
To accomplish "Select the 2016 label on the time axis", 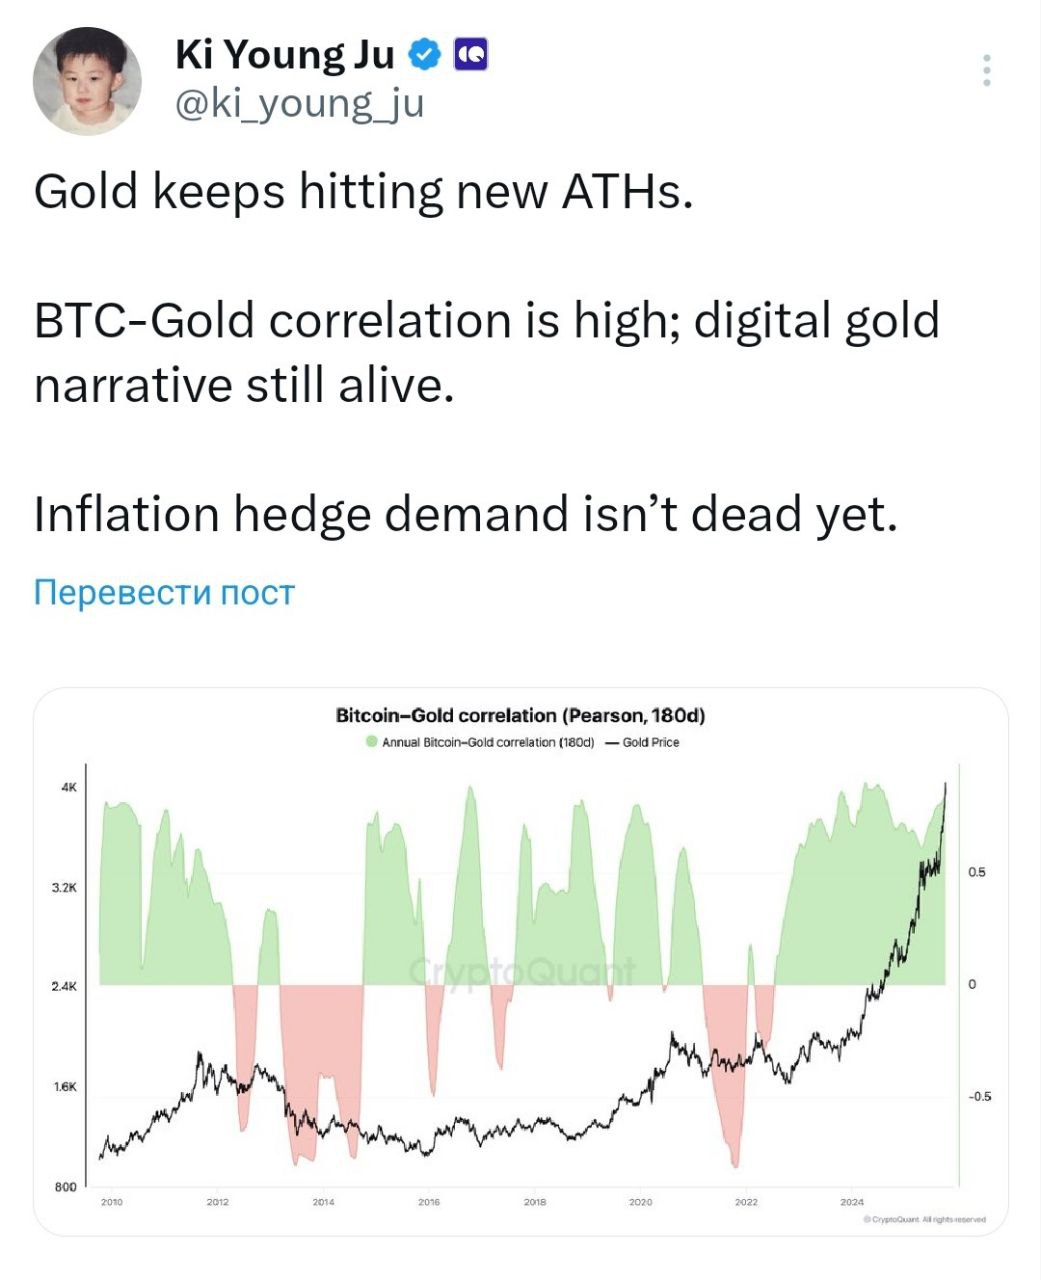I will click(x=428, y=1202).
